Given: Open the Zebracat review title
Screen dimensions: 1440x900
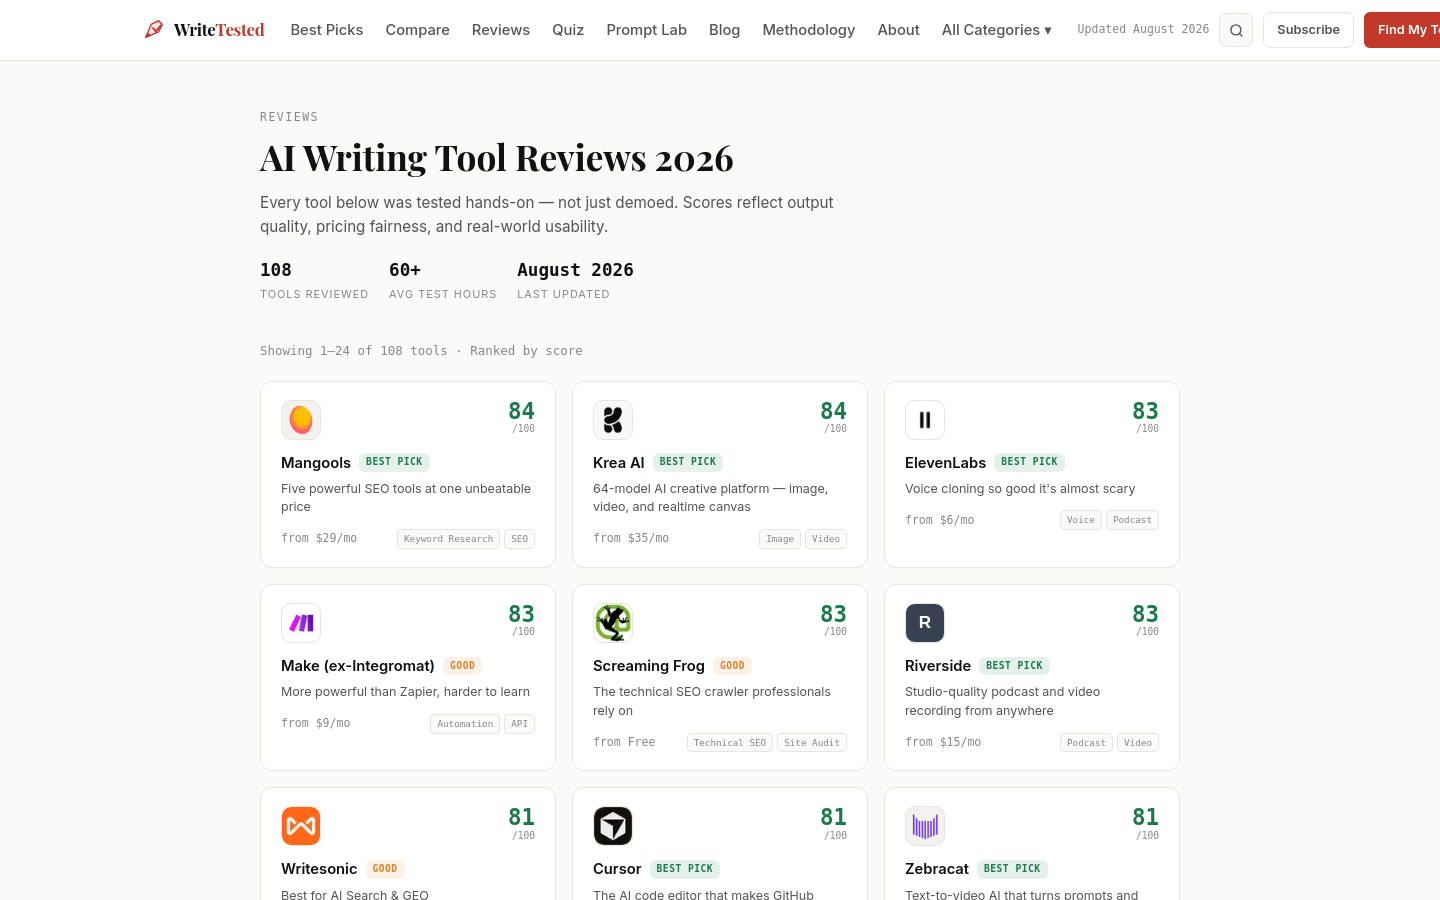Looking at the screenshot, I should pos(937,868).
